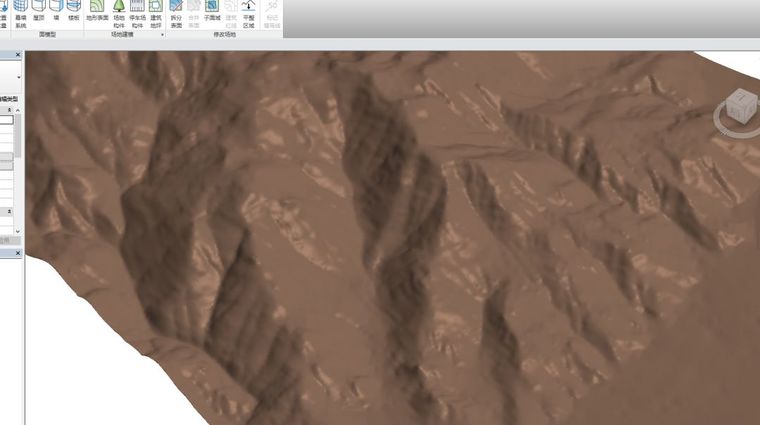
Task: Click the ViewCube in the 3D view
Action: [x=742, y=105]
